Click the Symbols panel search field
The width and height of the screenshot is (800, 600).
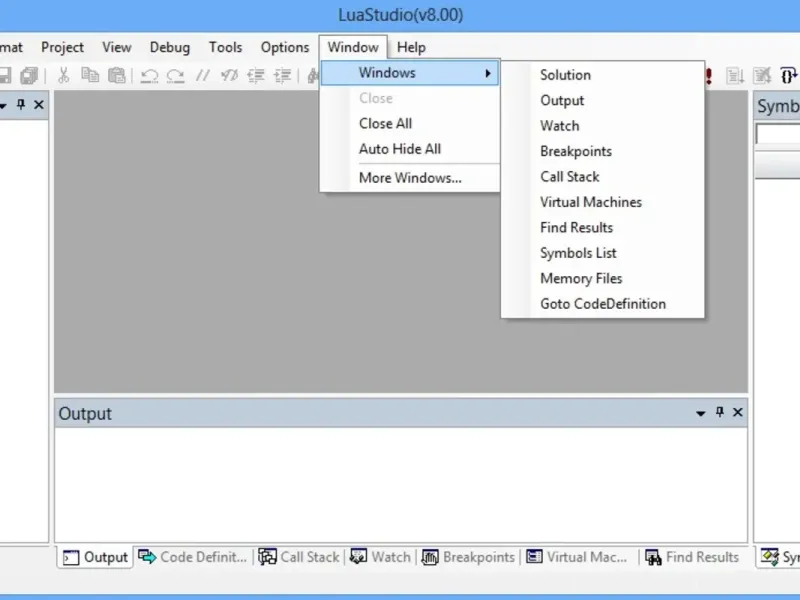[x=778, y=134]
